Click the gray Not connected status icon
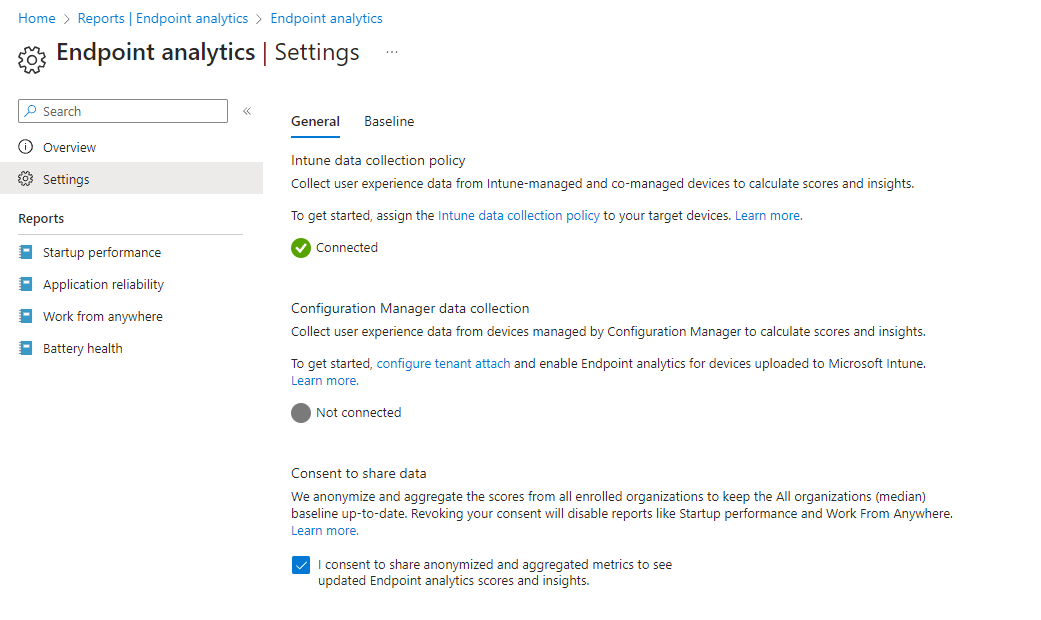The height and width of the screenshot is (620, 1041). click(301, 413)
